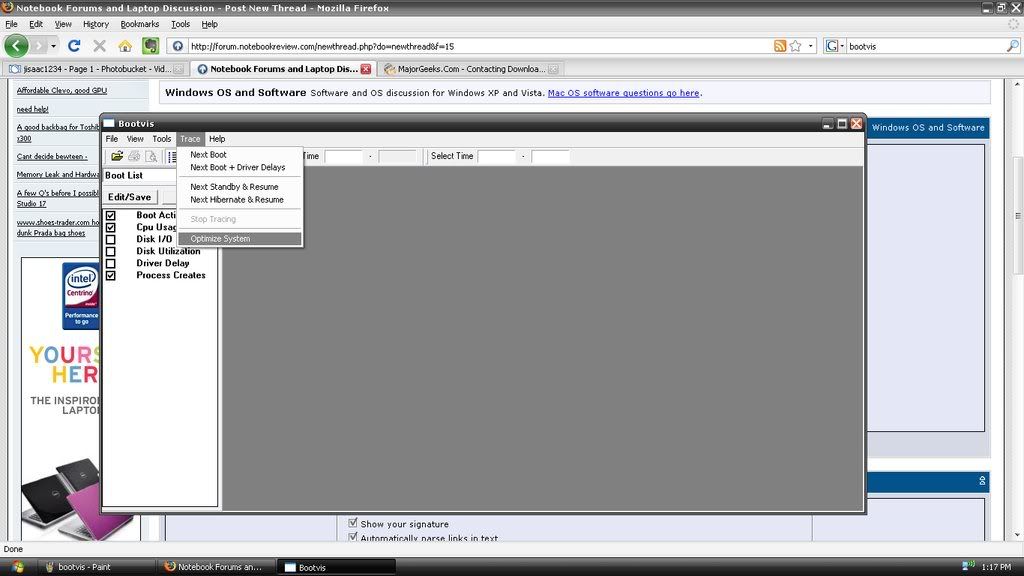Toggle the Cpu Usage checkbox

[110, 227]
